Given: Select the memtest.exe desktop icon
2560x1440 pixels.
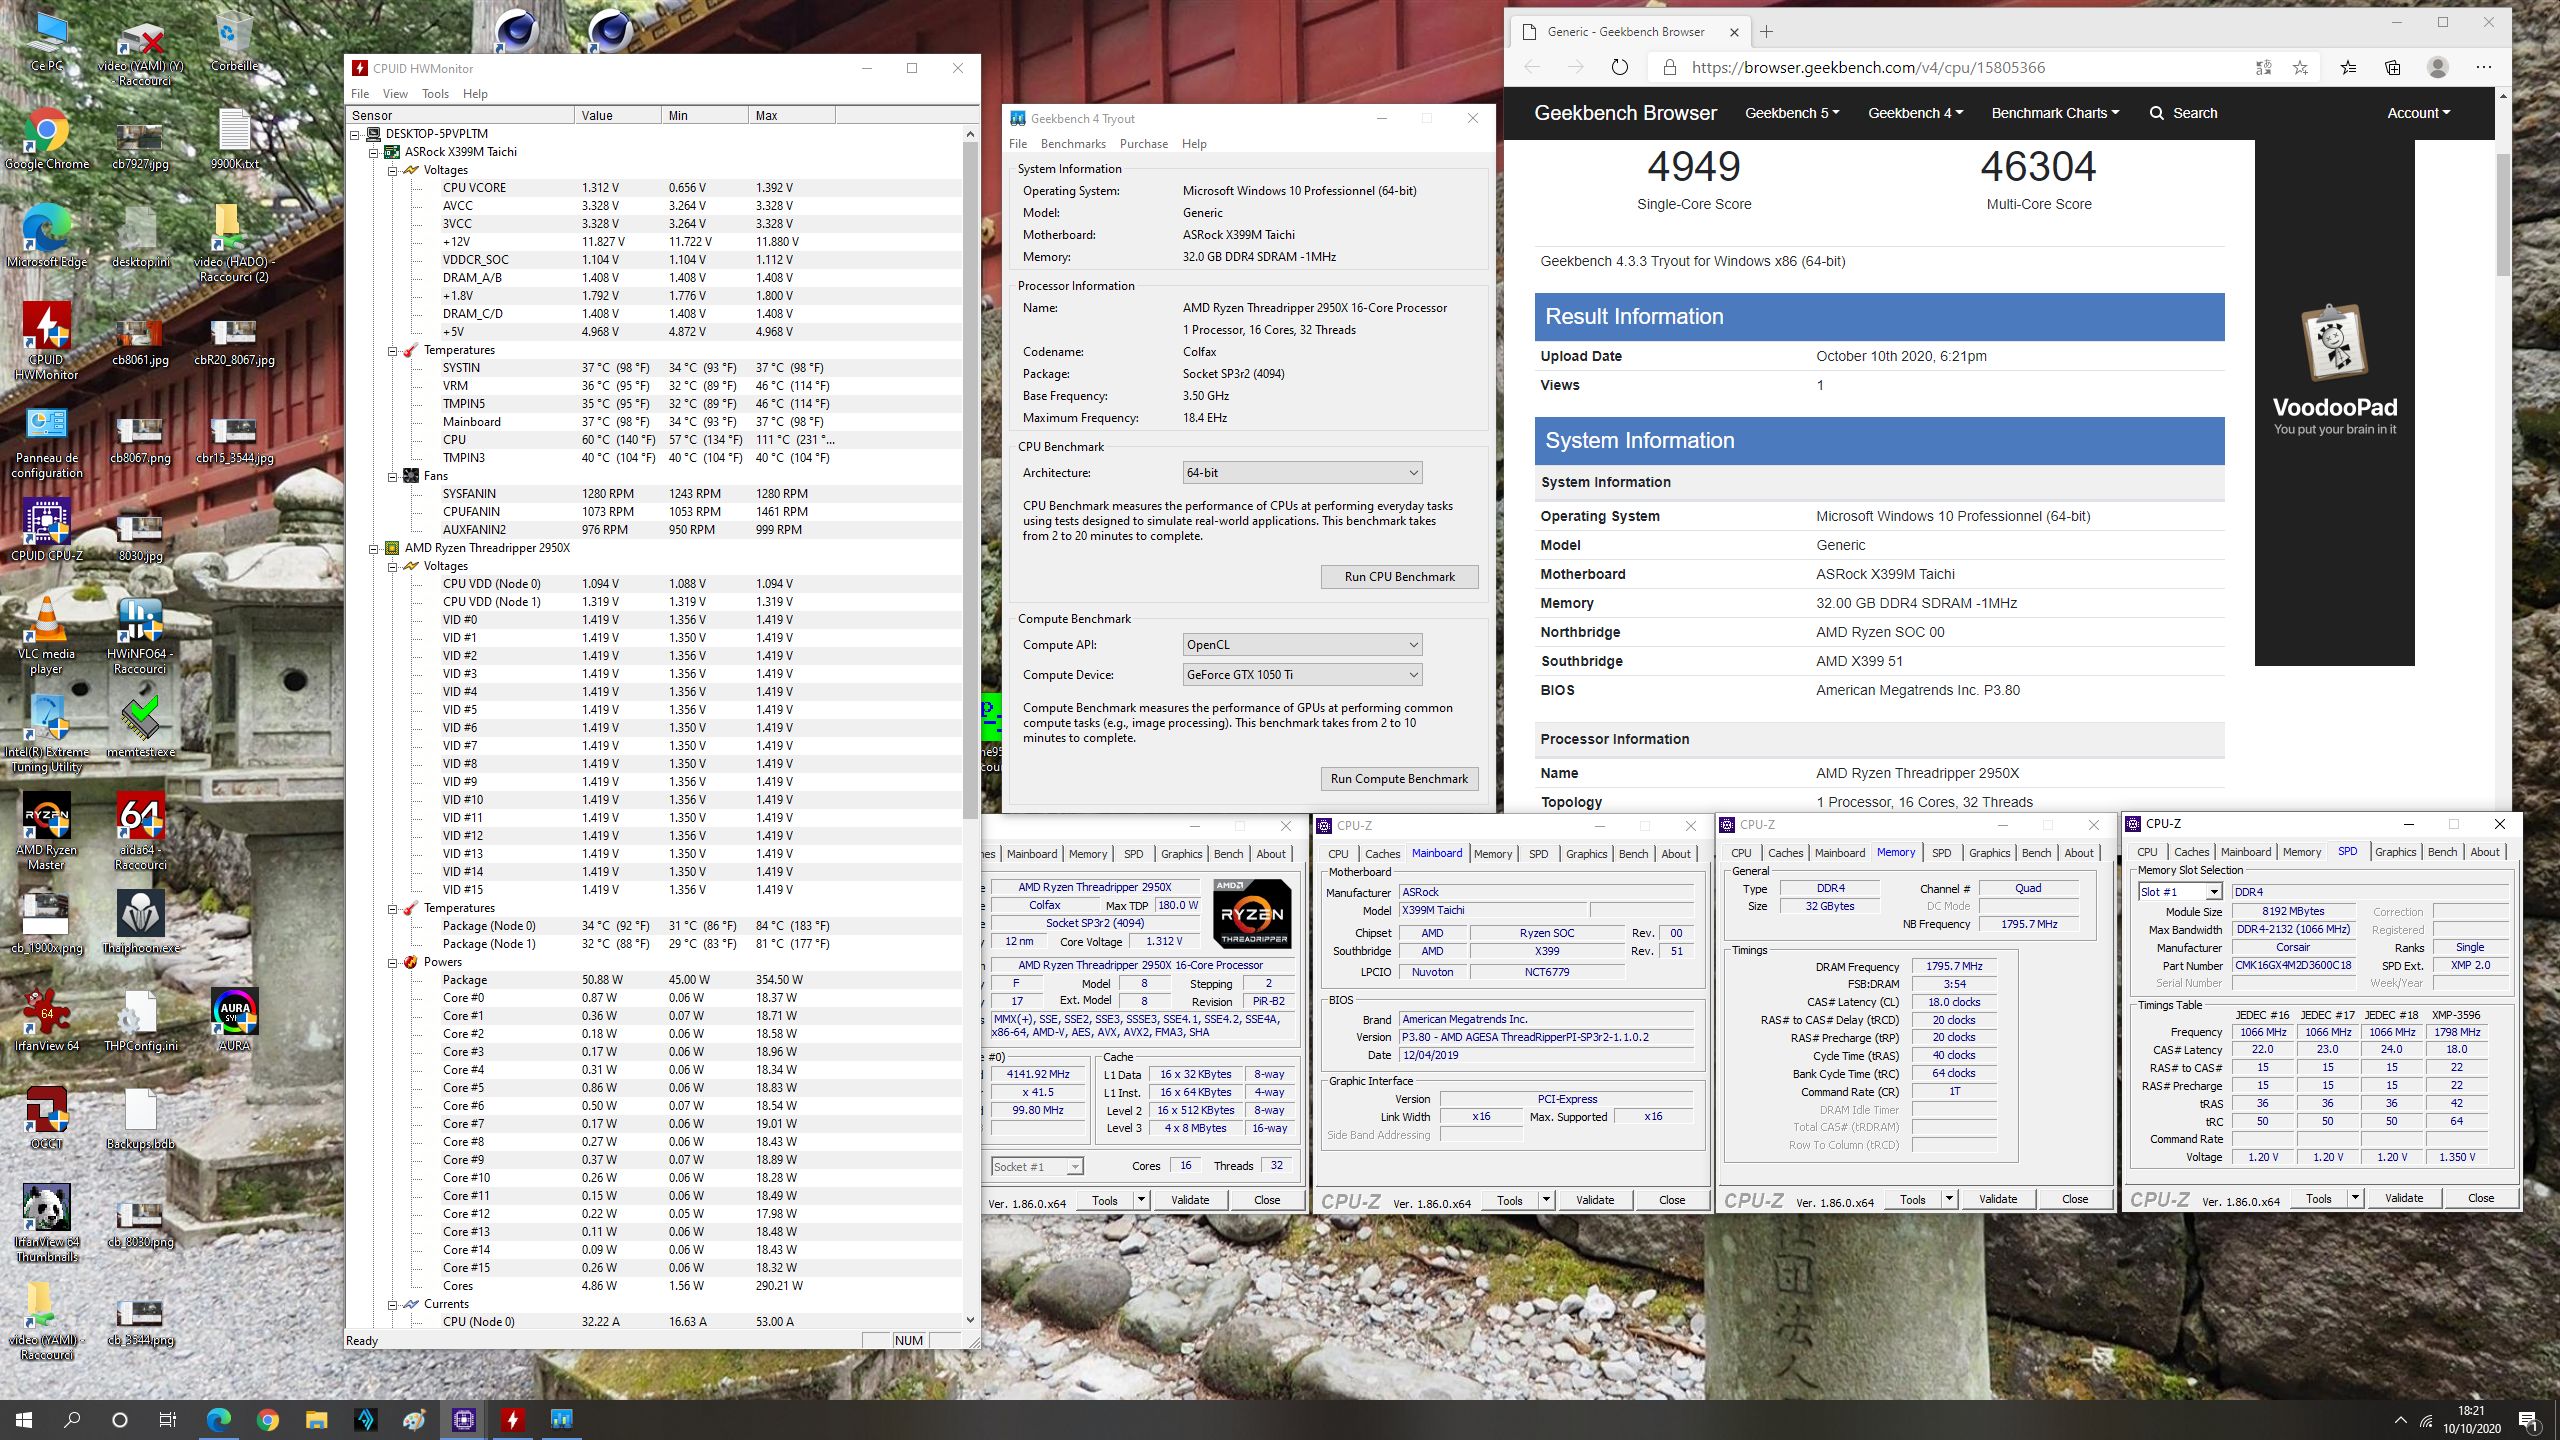Looking at the screenshot, I should 141,727.
